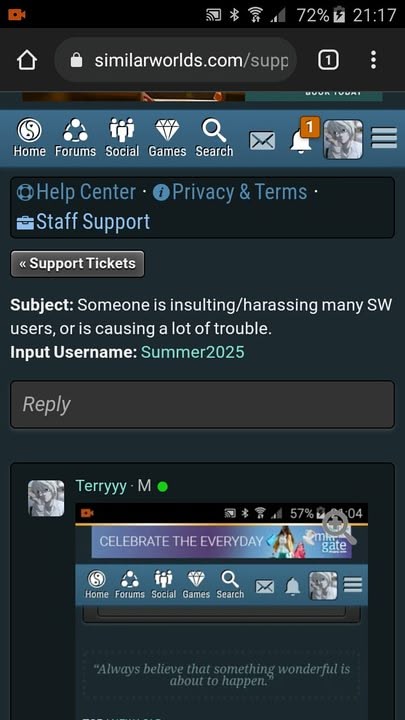The height and width of the screenshot is (720, 405).
Task: Tap the browser home icon
Action: coord(27,60)
